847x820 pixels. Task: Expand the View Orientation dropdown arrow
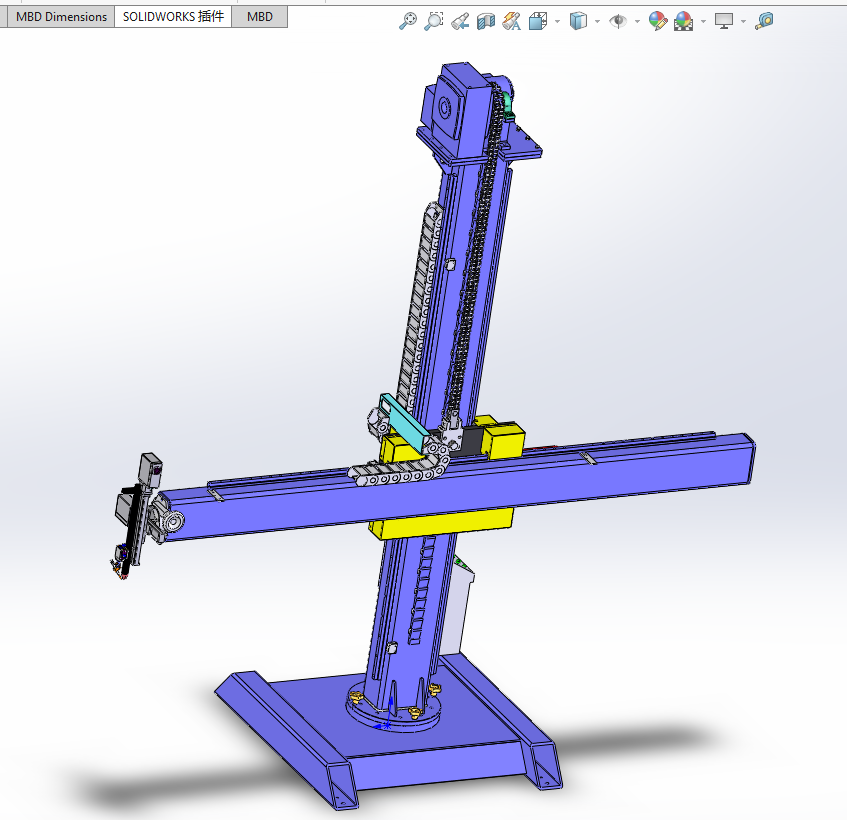click(x=557, y=22)
